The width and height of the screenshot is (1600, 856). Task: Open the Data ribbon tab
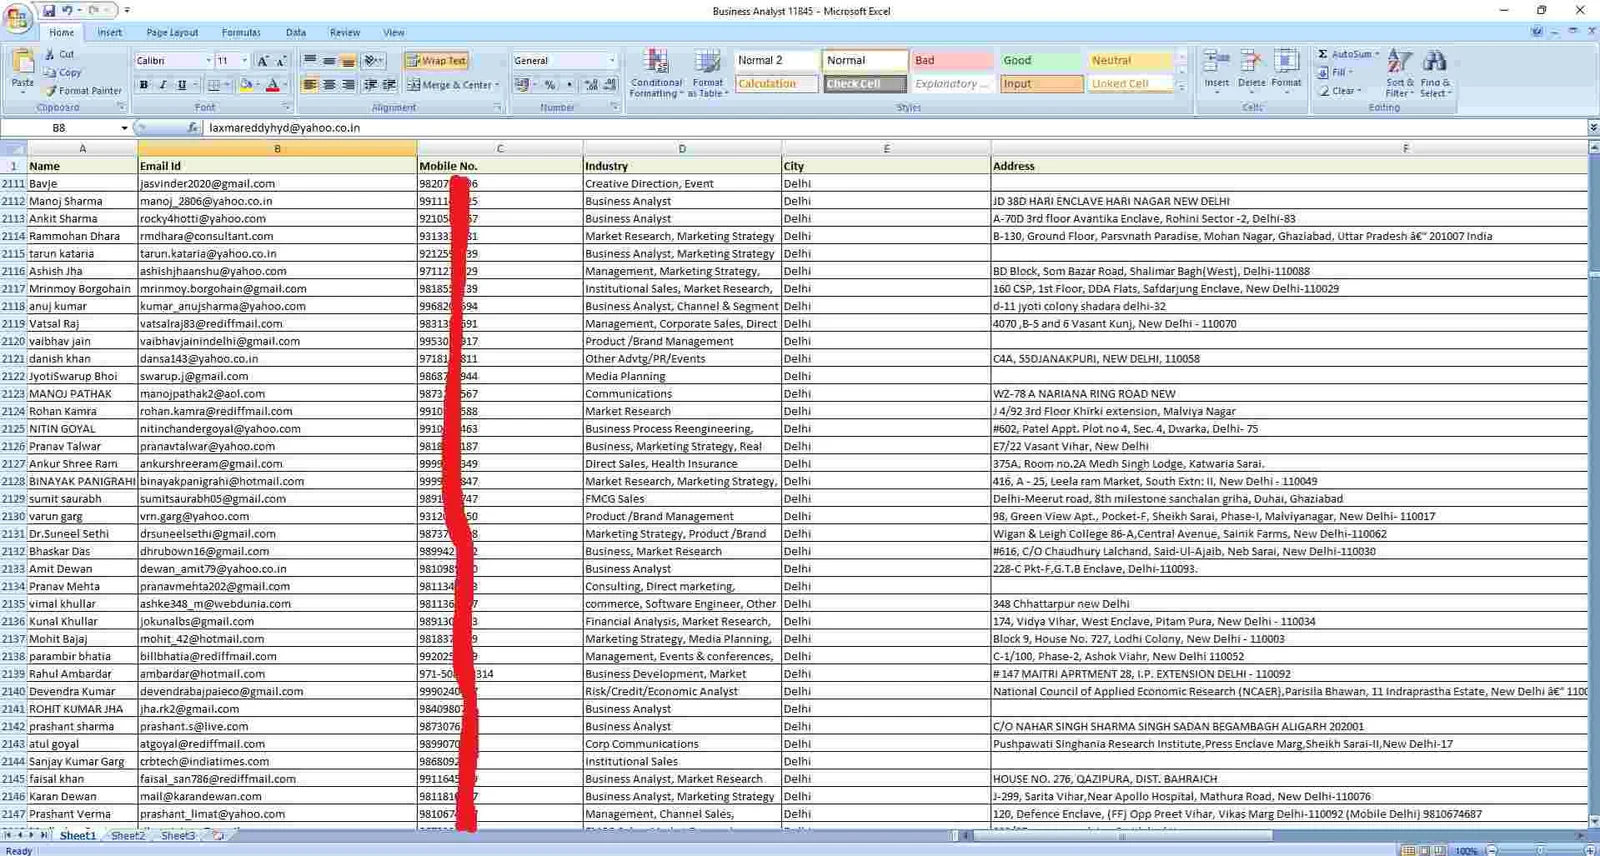point(296,32)
